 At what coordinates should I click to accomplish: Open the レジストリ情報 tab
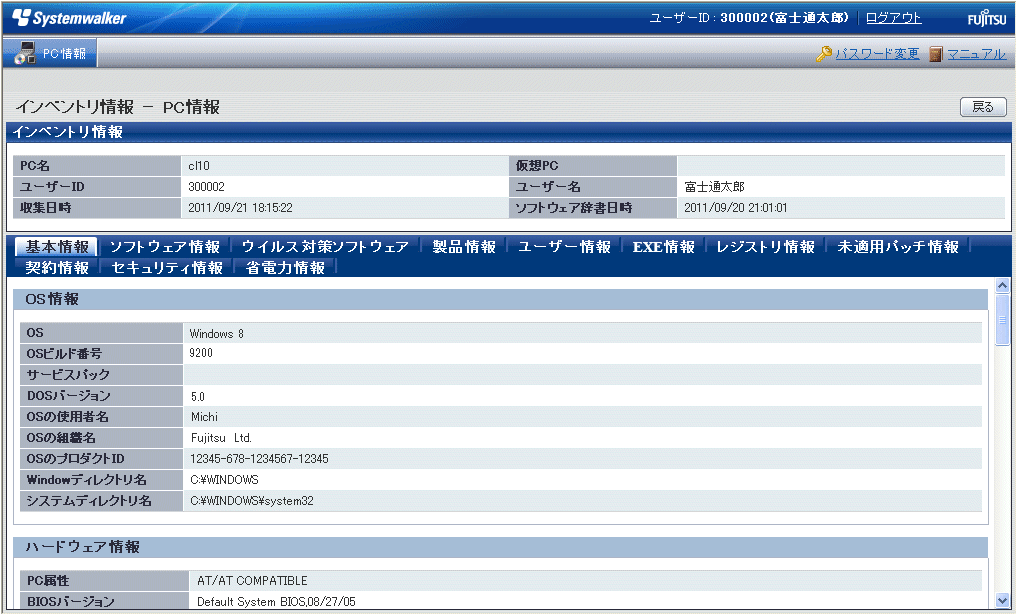(765, 247)
